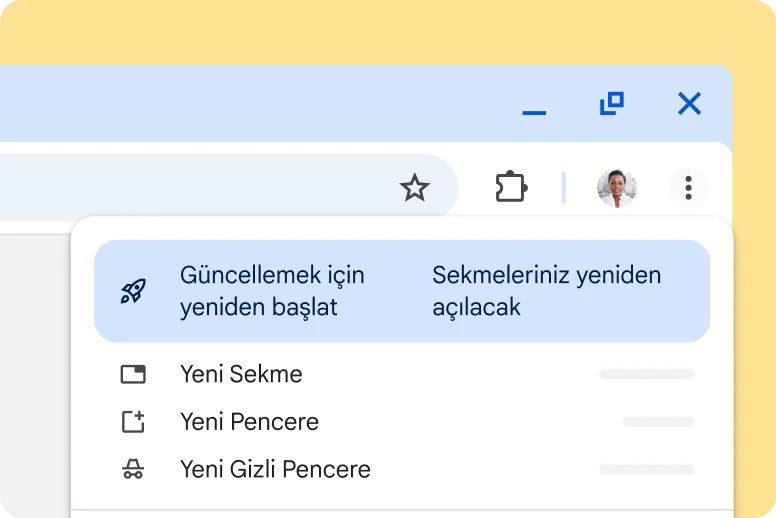Image resolution: width=776 pixels, height=518 pixels.
Task: Click the shortcut placeholder next to Yeni Sekme
Action: coord(646,374)
